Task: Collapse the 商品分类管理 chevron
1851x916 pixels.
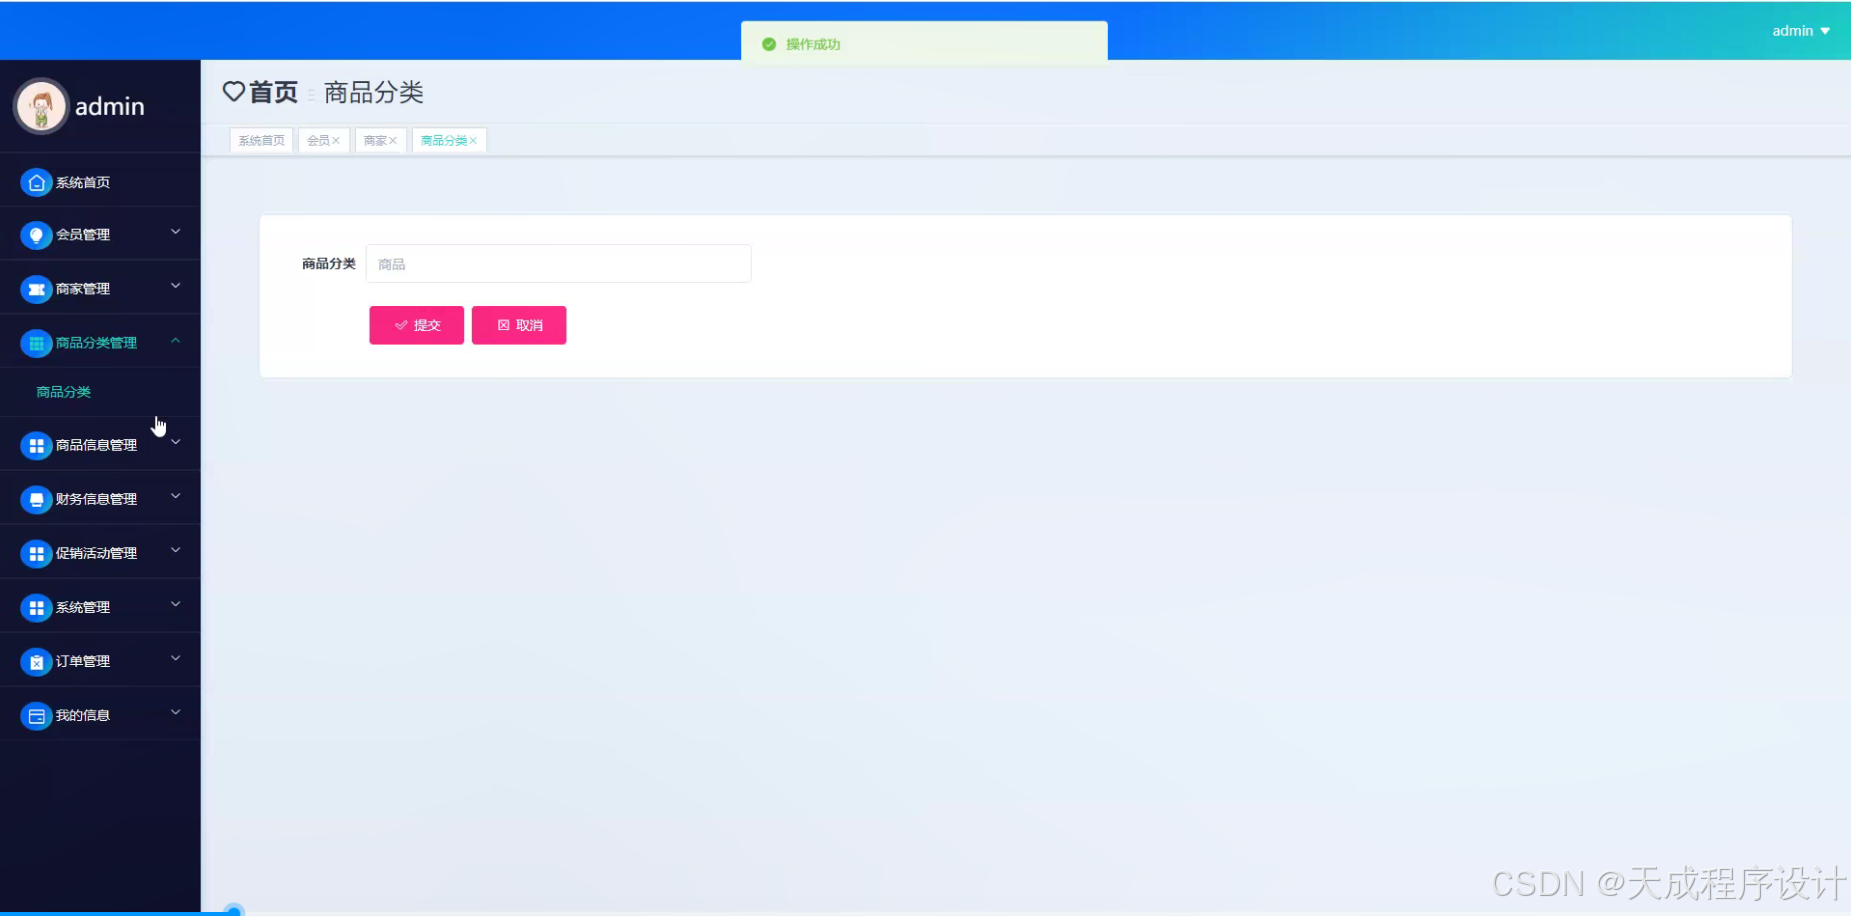Action: [175, 340]
